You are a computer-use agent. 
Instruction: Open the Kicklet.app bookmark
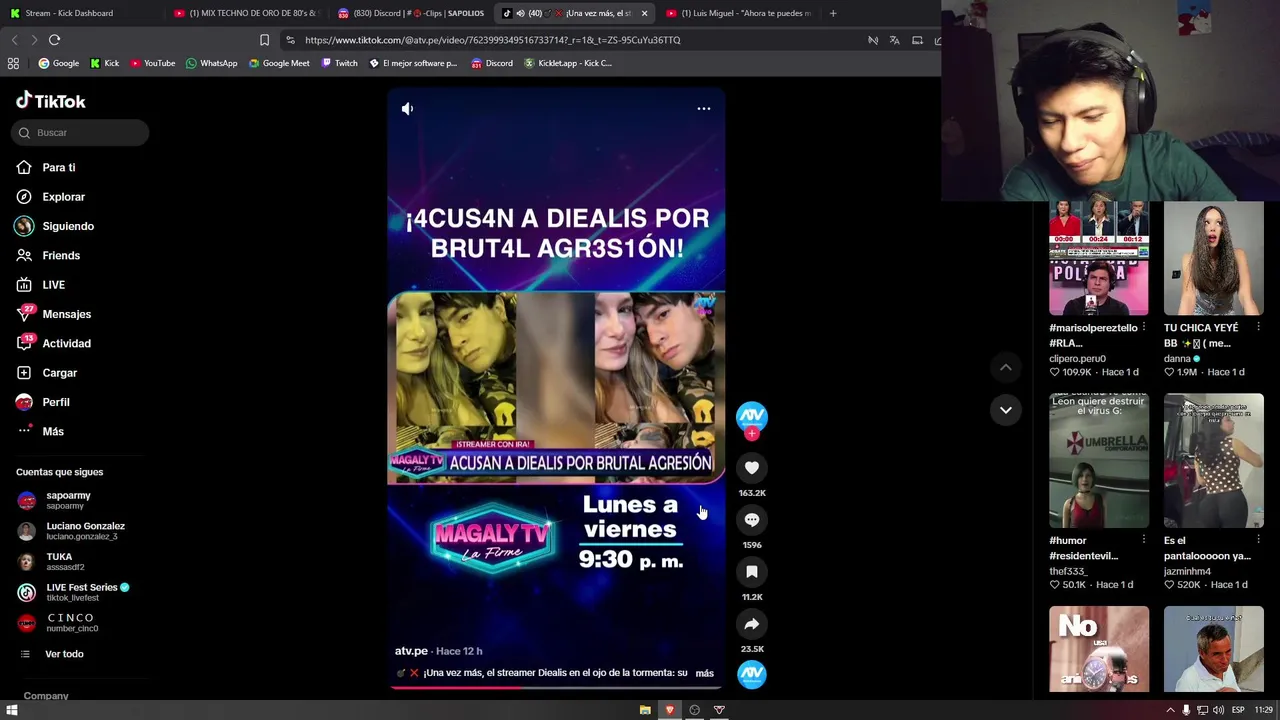click(568, 63)
